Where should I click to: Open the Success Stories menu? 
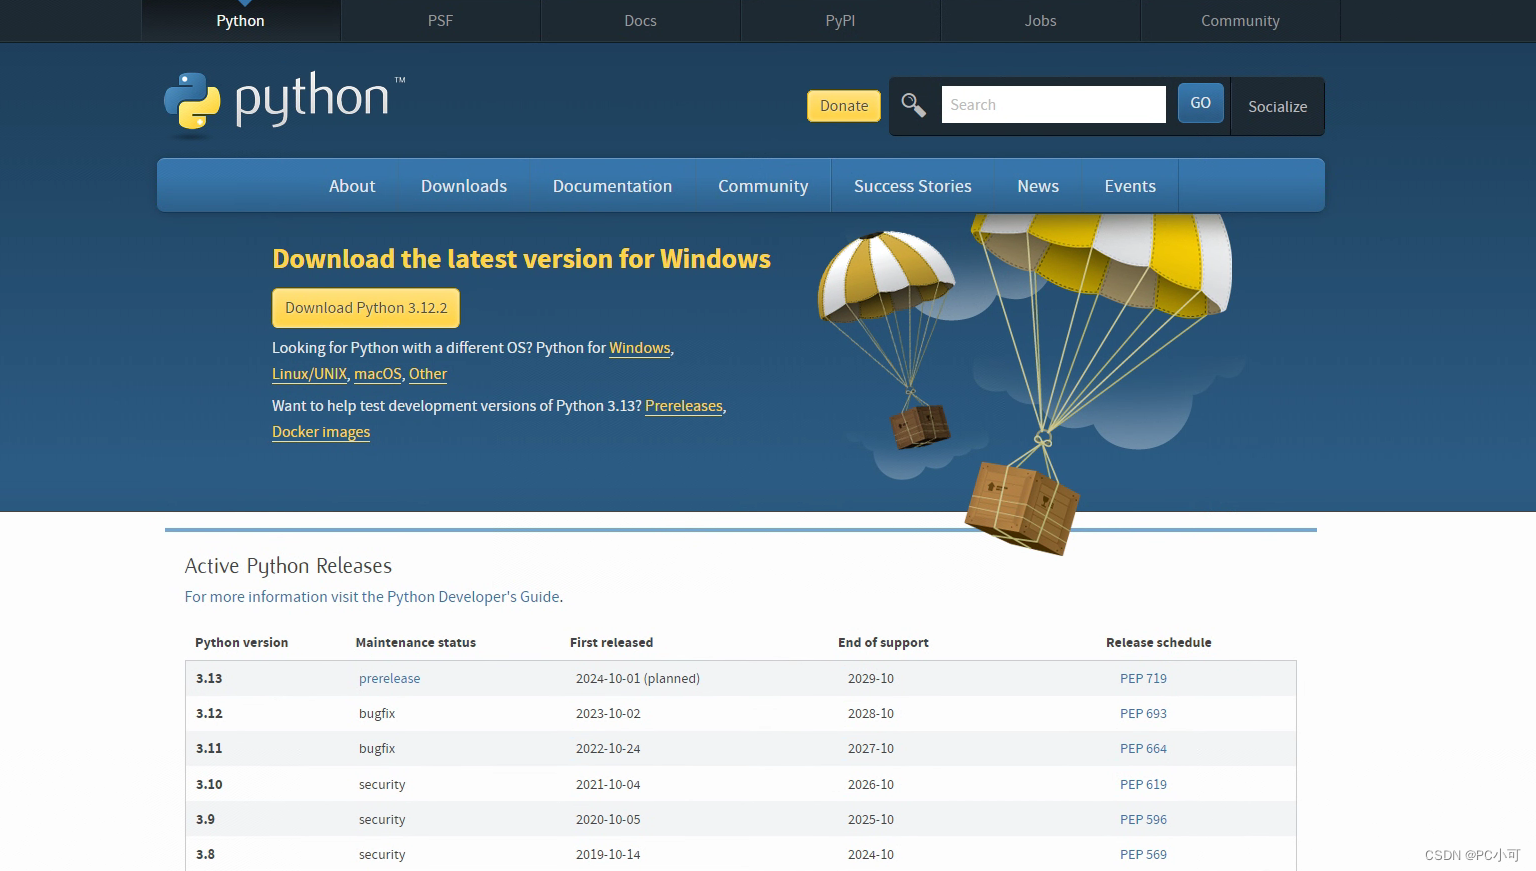coord(913,186)
